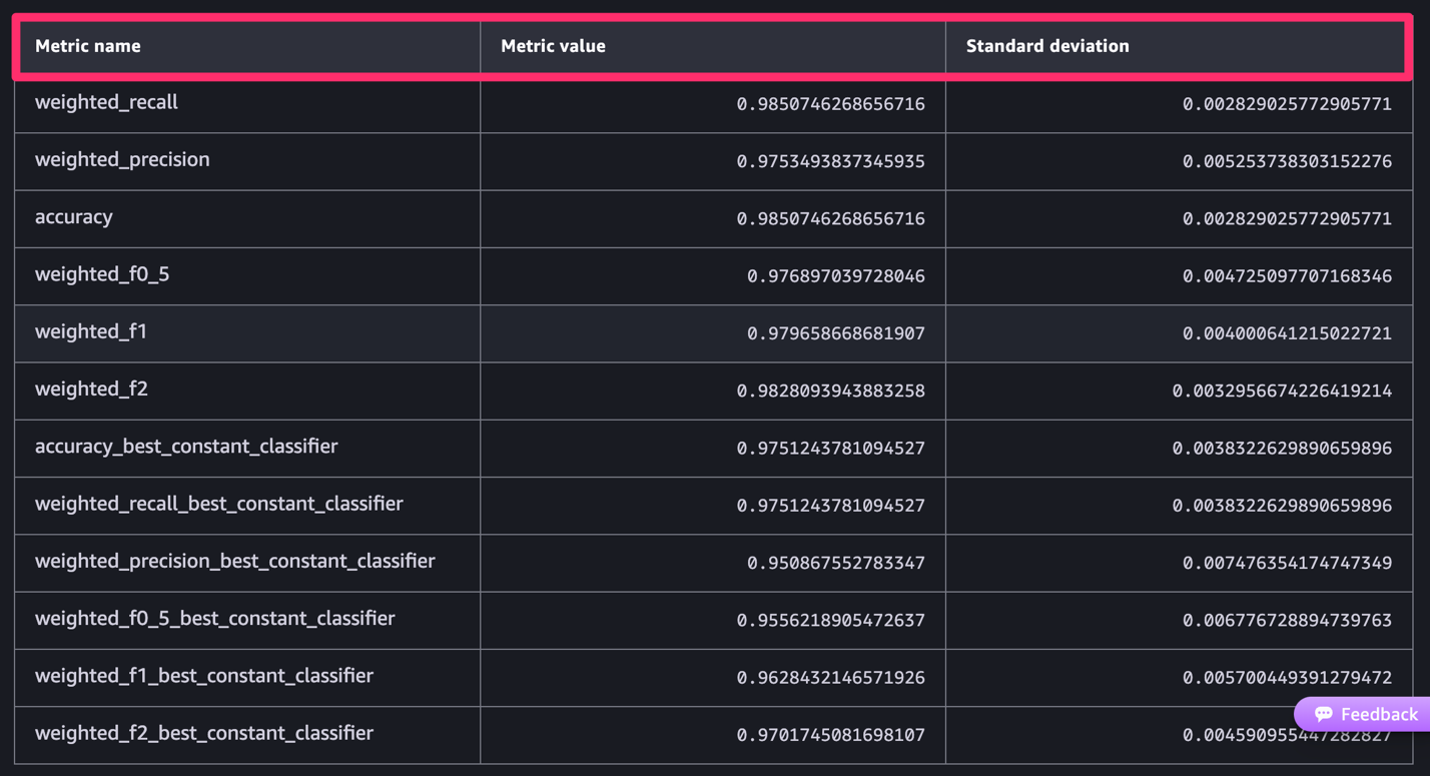1430x779 pixels.
Task: Click the Metric value column header
Action: tap(553, 46)
